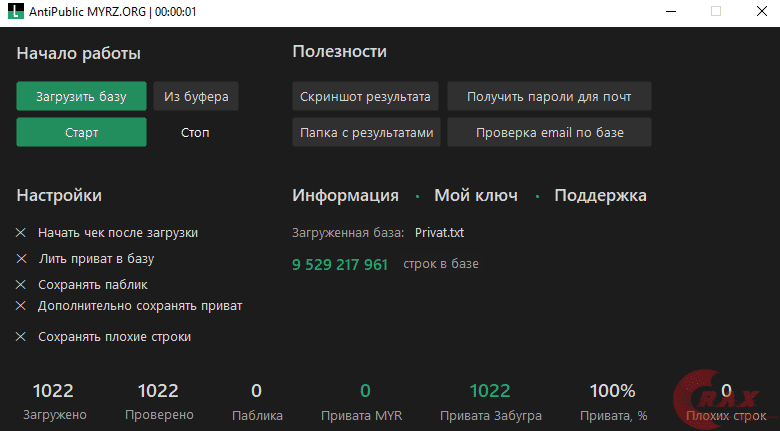The width and height of the screenshot is (780, 431).
Task: Switch to the Мой ключ tab
Action: coord(476,195)
